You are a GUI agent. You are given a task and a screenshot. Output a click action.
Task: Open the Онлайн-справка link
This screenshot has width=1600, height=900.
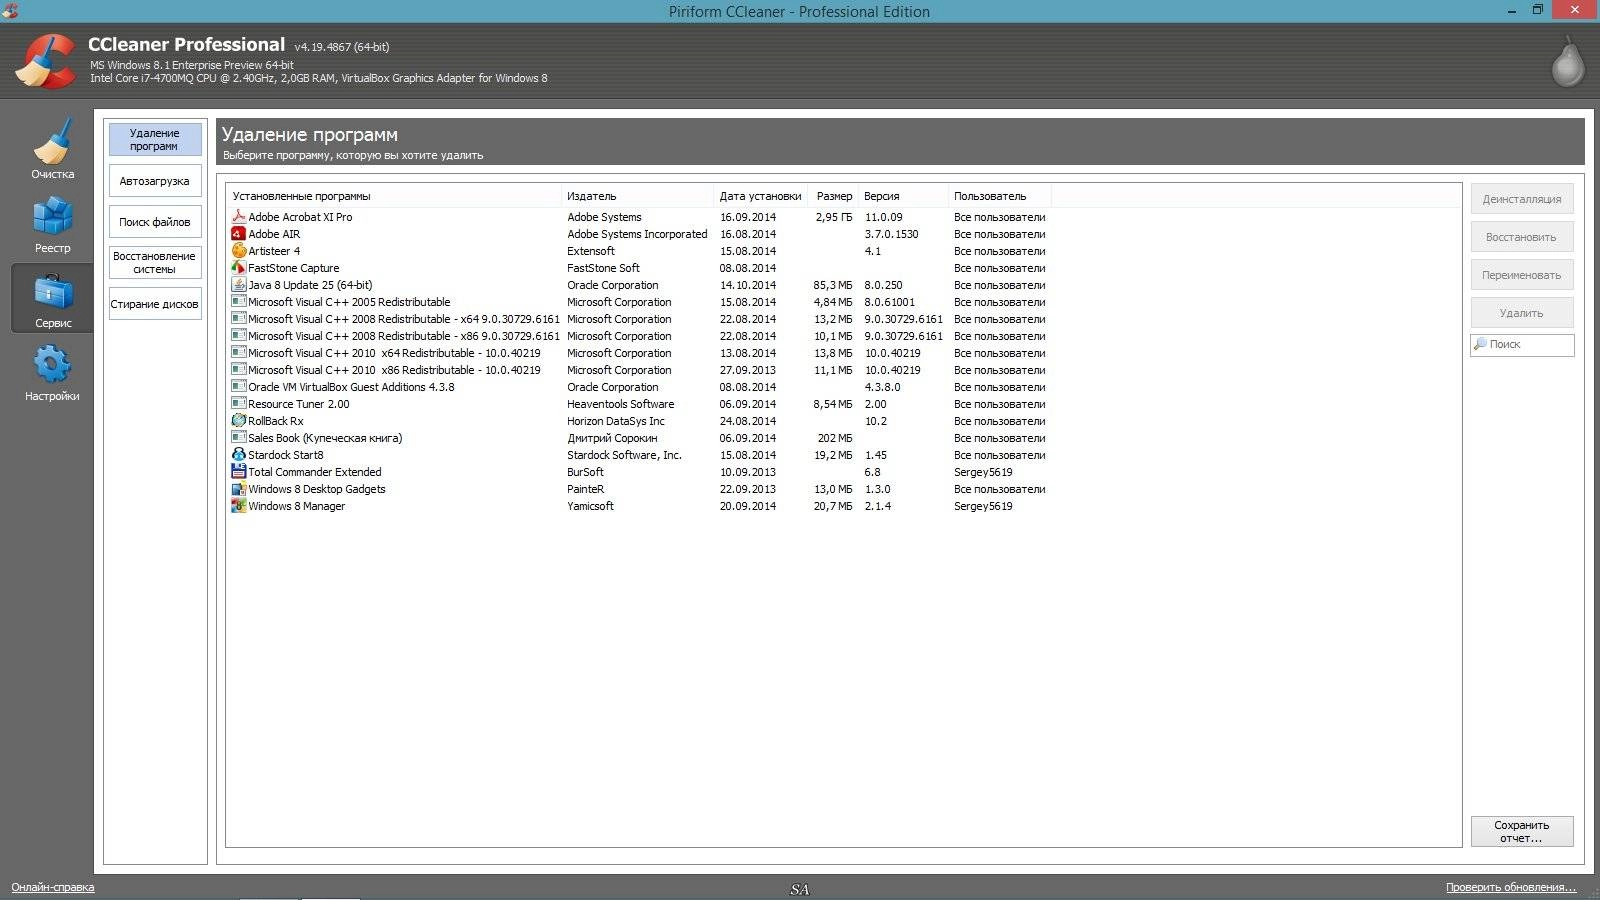click(53, 887)
